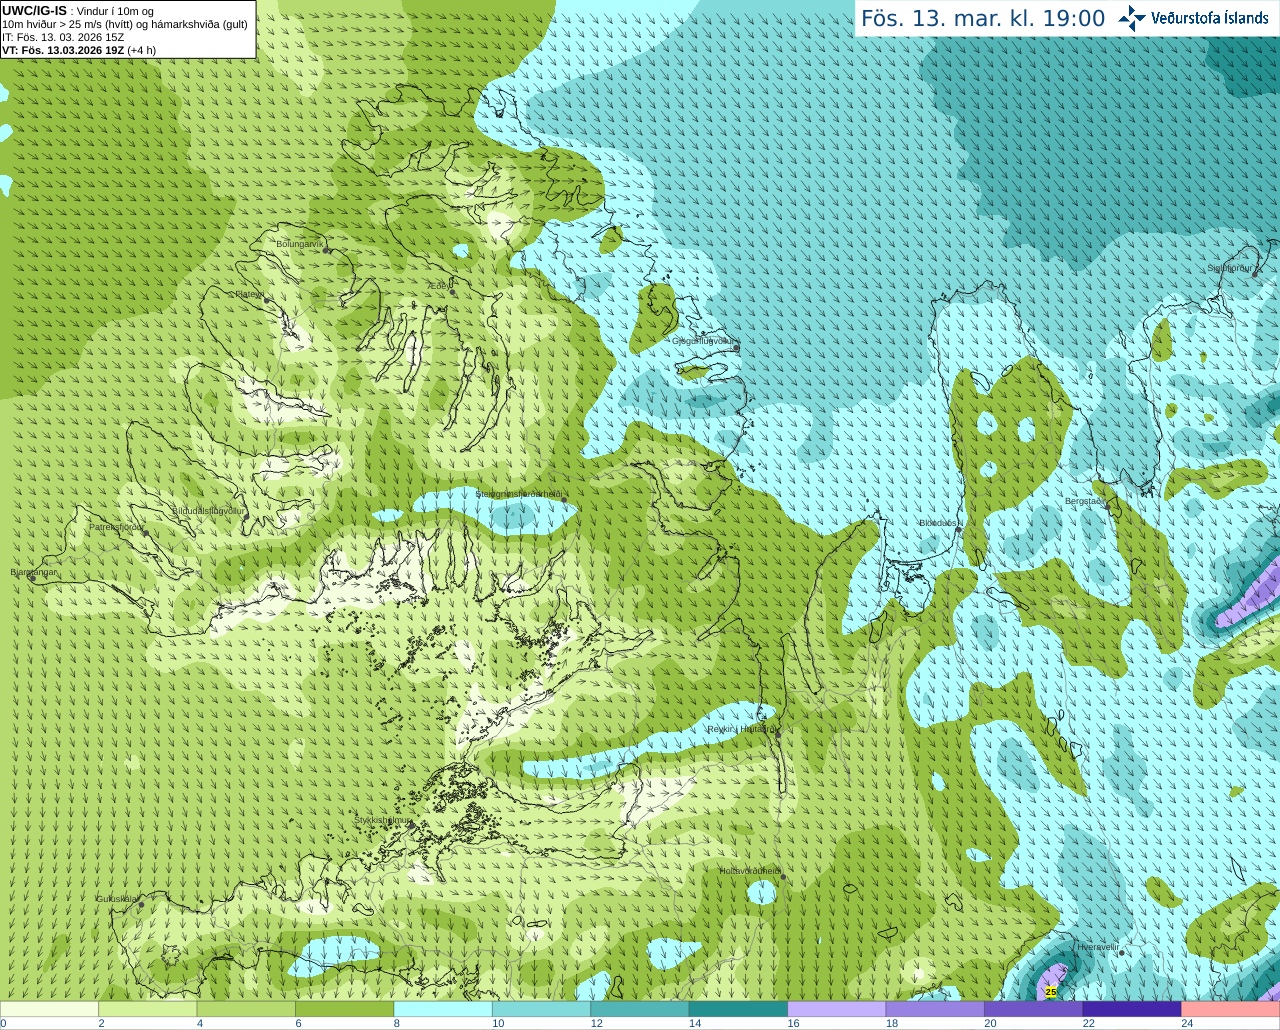Select the Holtavörðuheiði station dot
1280x1030 pixels.
coord(783,877)
